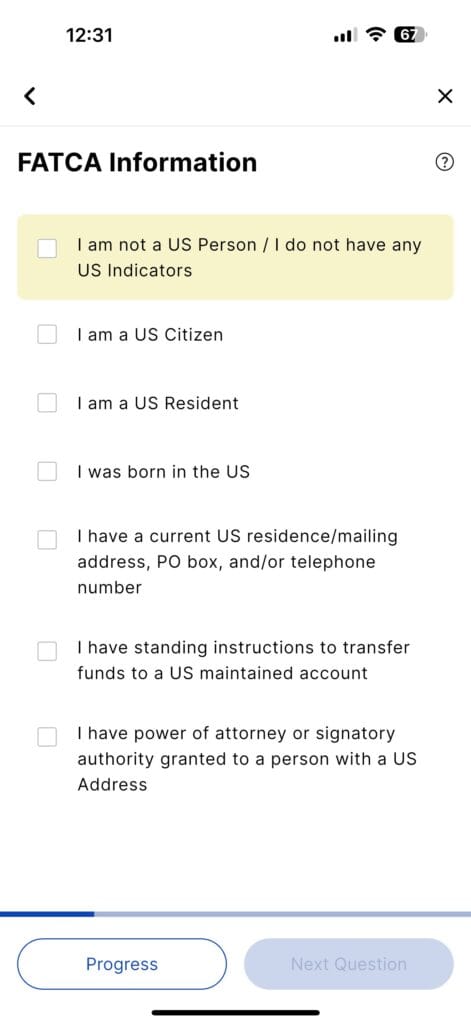Tap the FATCA Information heading
The image size is (471, 1024).
point(137,163)
